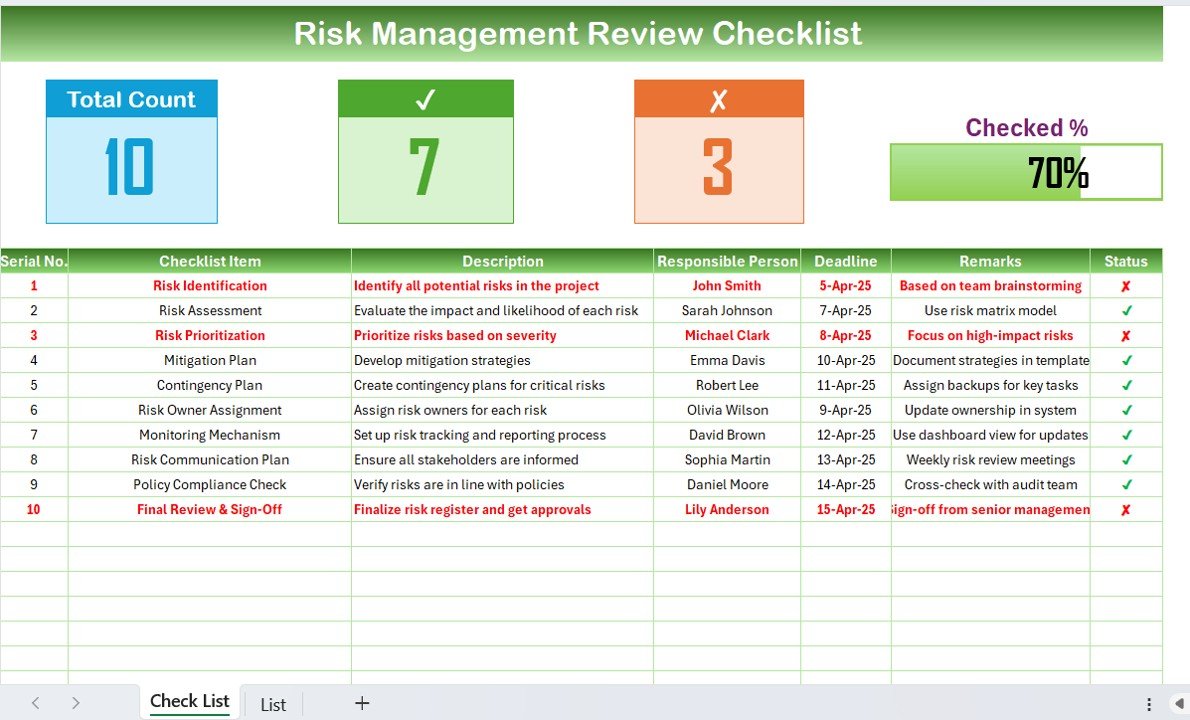Click the Weekly risk review meetings remark
1190x720 pixels.
(990, 460)
